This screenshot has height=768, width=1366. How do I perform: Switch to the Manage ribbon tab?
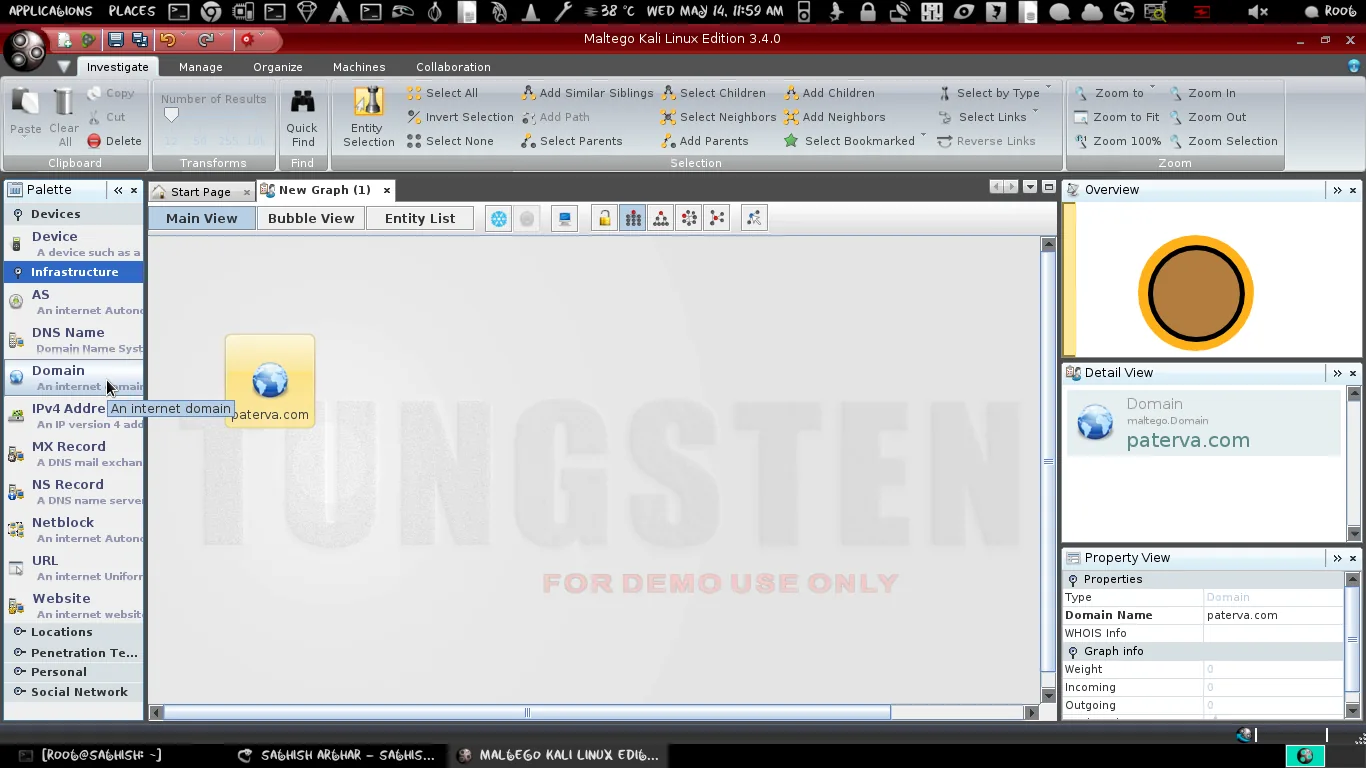pyautogui.click(x=201, y=67)
